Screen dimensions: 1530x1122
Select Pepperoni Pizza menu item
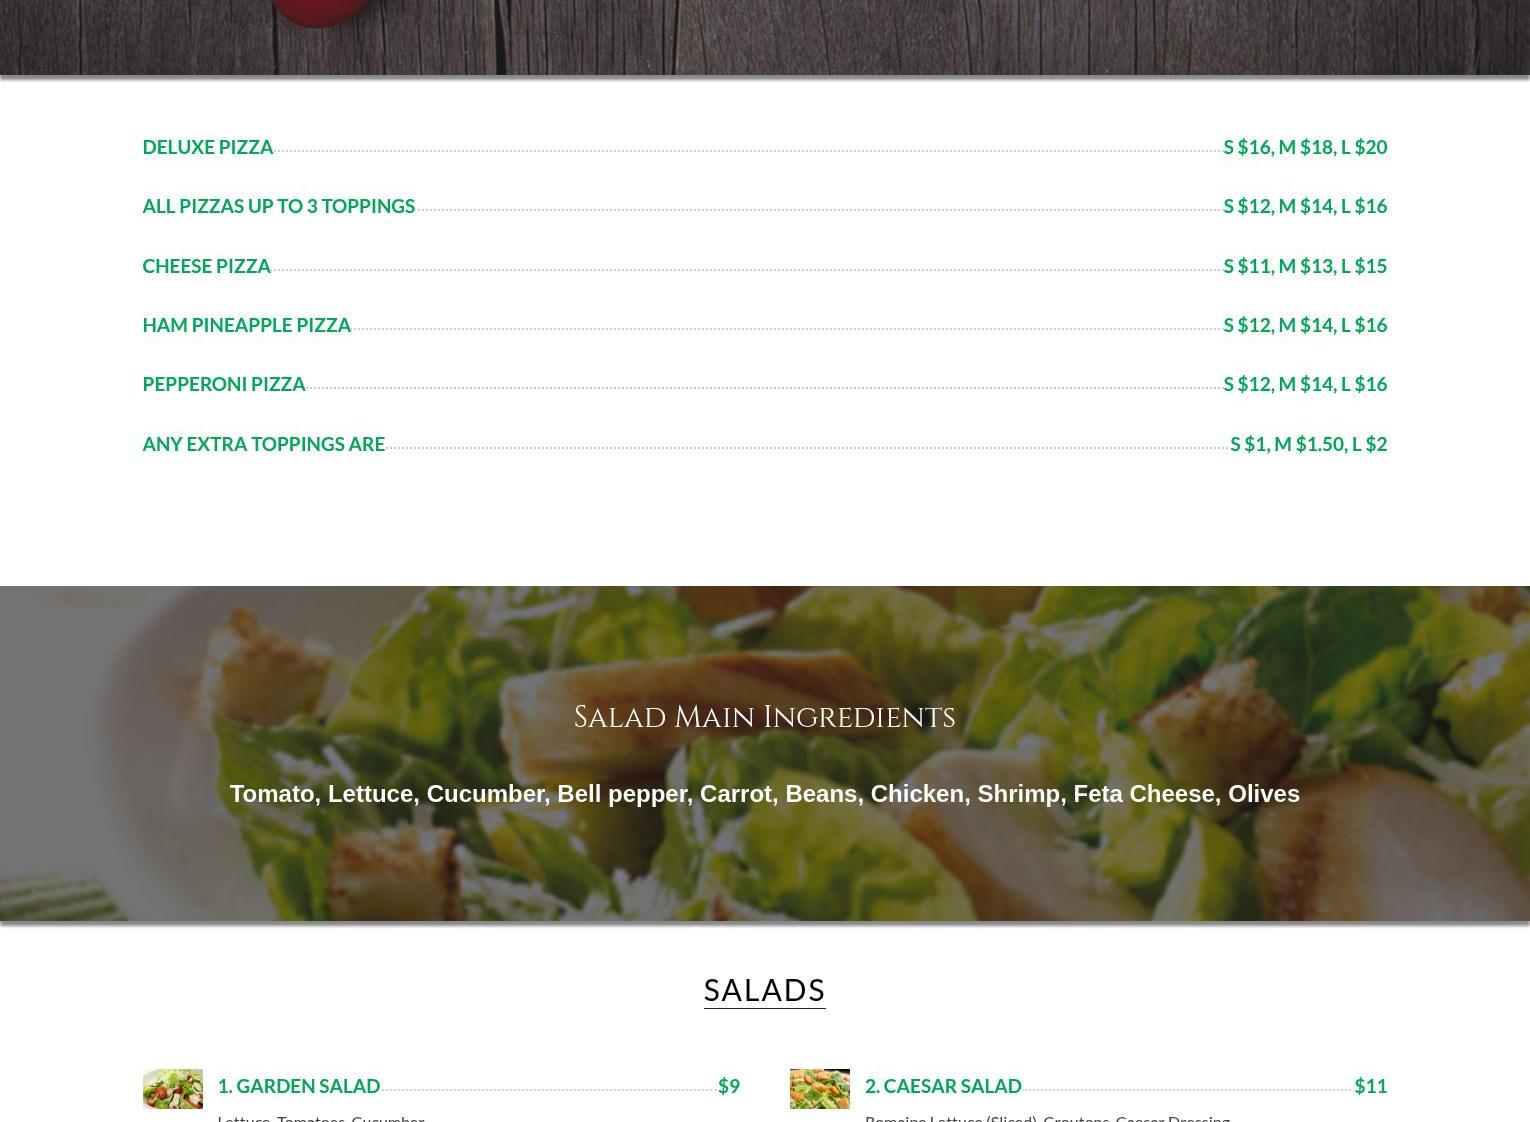[223, 384]
